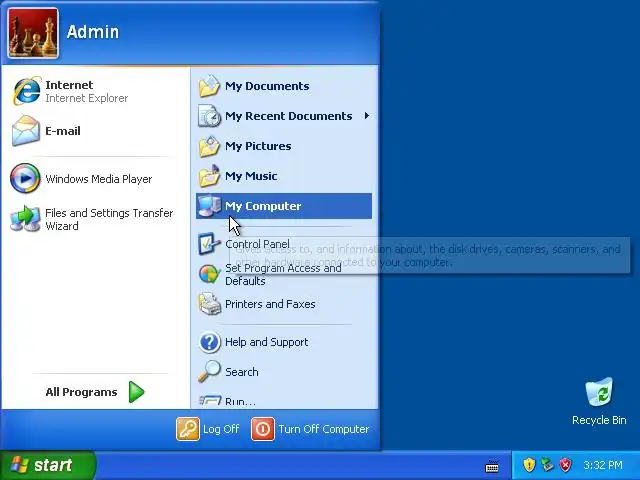640x480 pixels.
Task: Launch Windows Media Player icon
Action: click(x=25, y=178)
